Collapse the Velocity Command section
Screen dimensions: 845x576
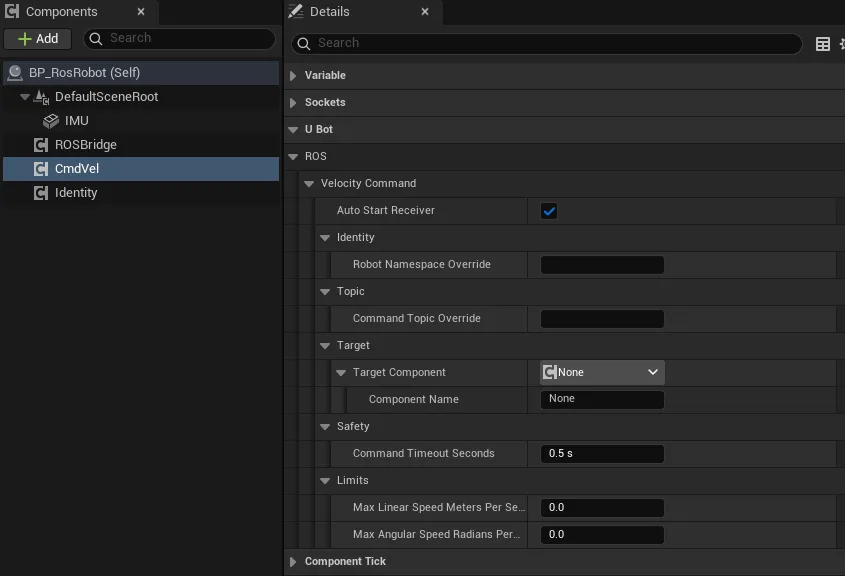(309, 184)
